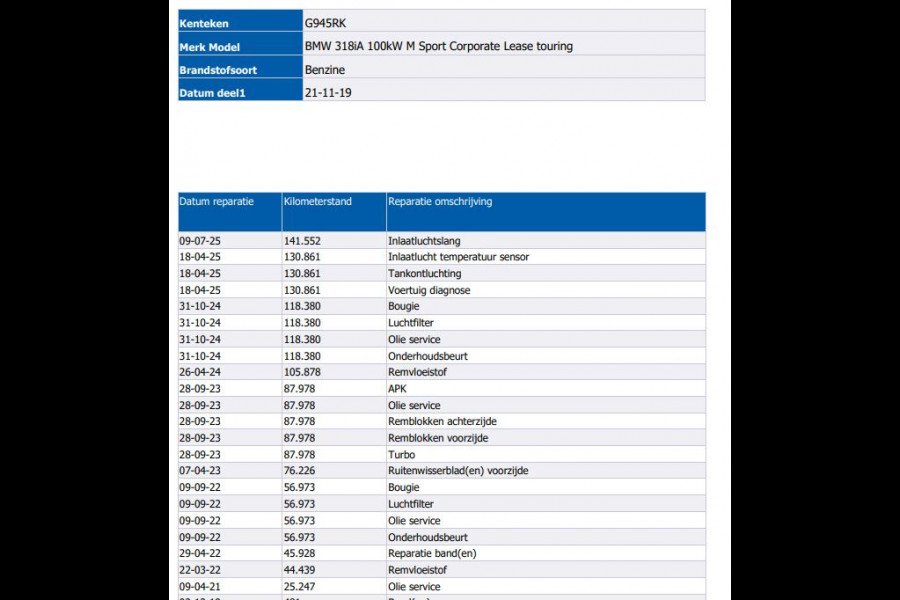Image resolution: width=900 pixels, height=600 pixels.
Task: Select the Benzine fuel type value
Action: click(324, 69)
